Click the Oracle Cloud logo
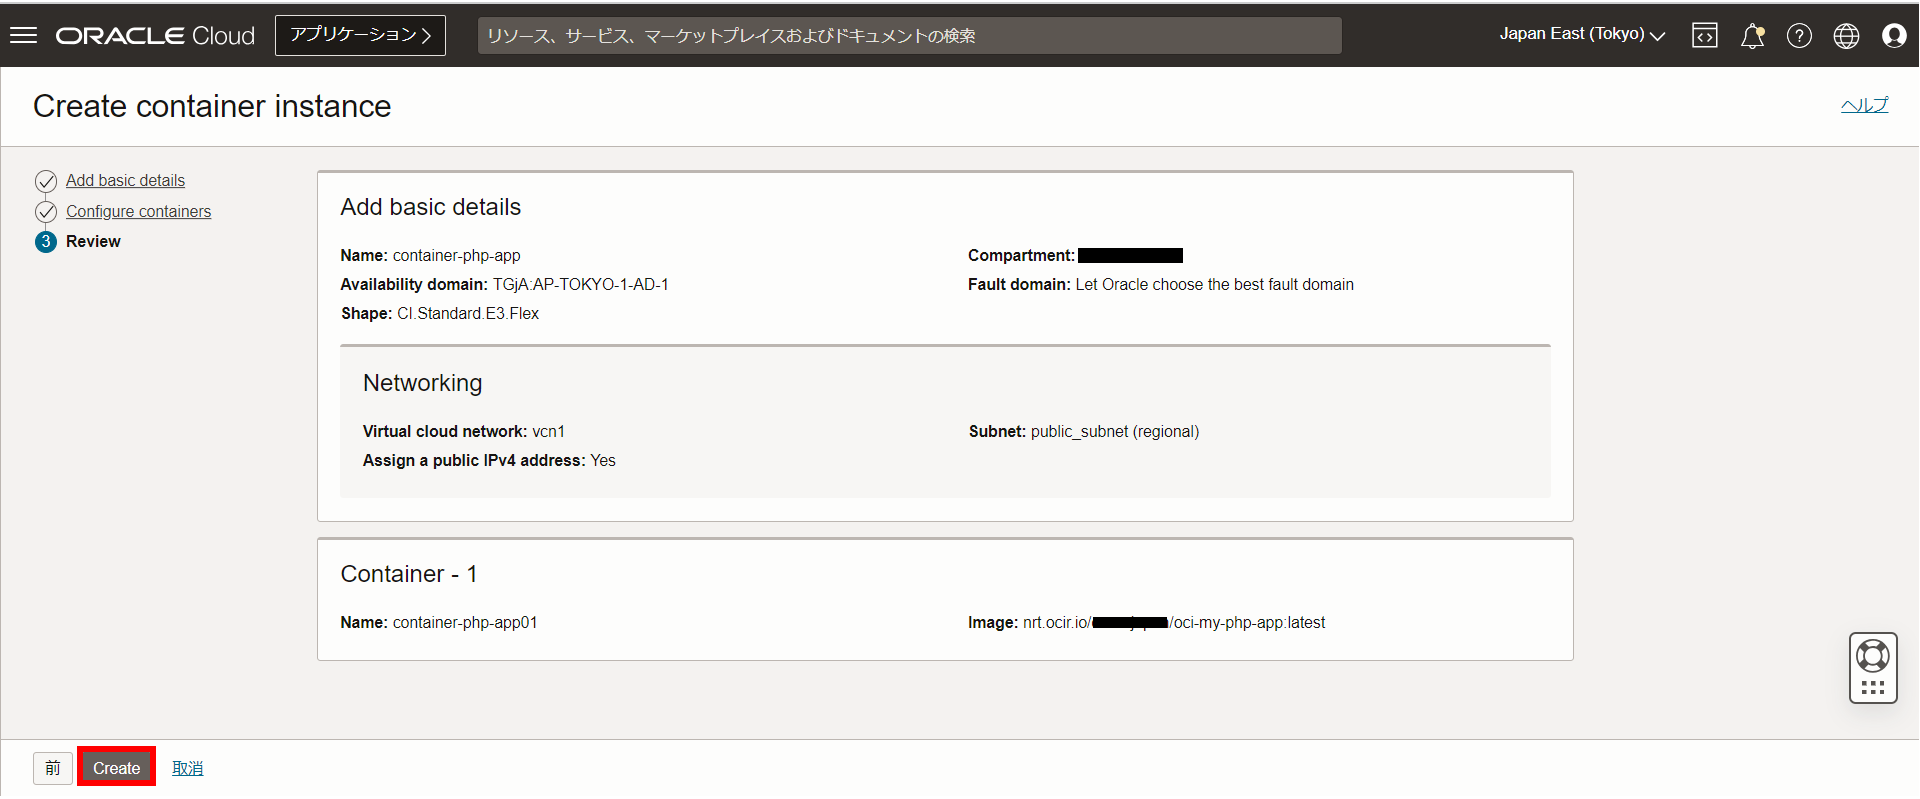Viewport: 1920px width, 799px height. (x=155, y=36)
